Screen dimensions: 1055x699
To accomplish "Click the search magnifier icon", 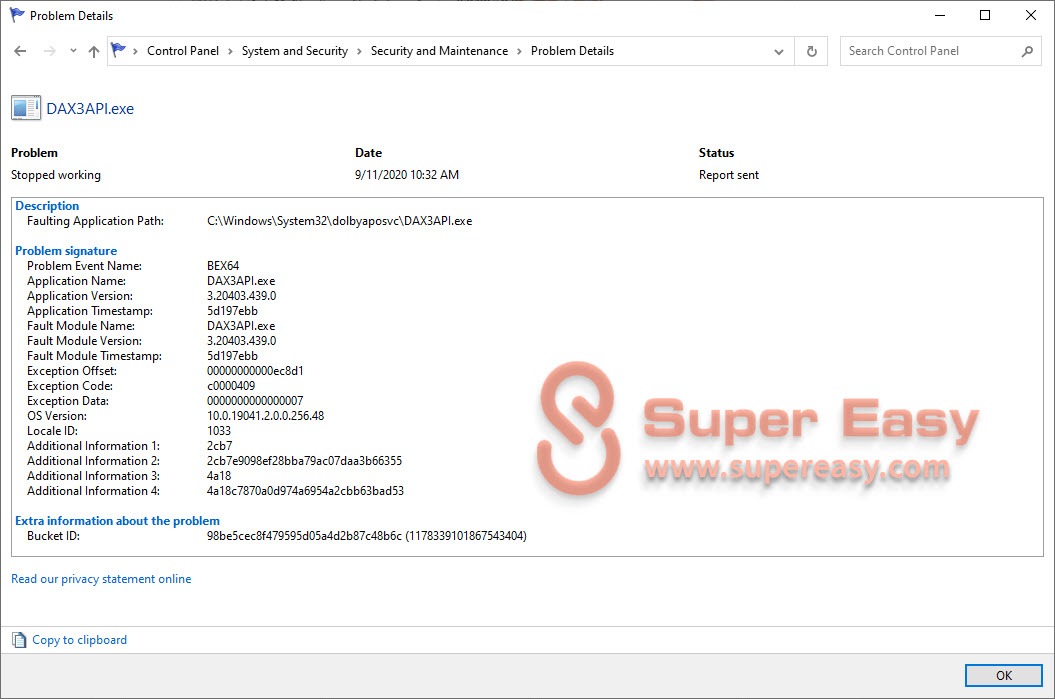I will tap(1027, 51).
